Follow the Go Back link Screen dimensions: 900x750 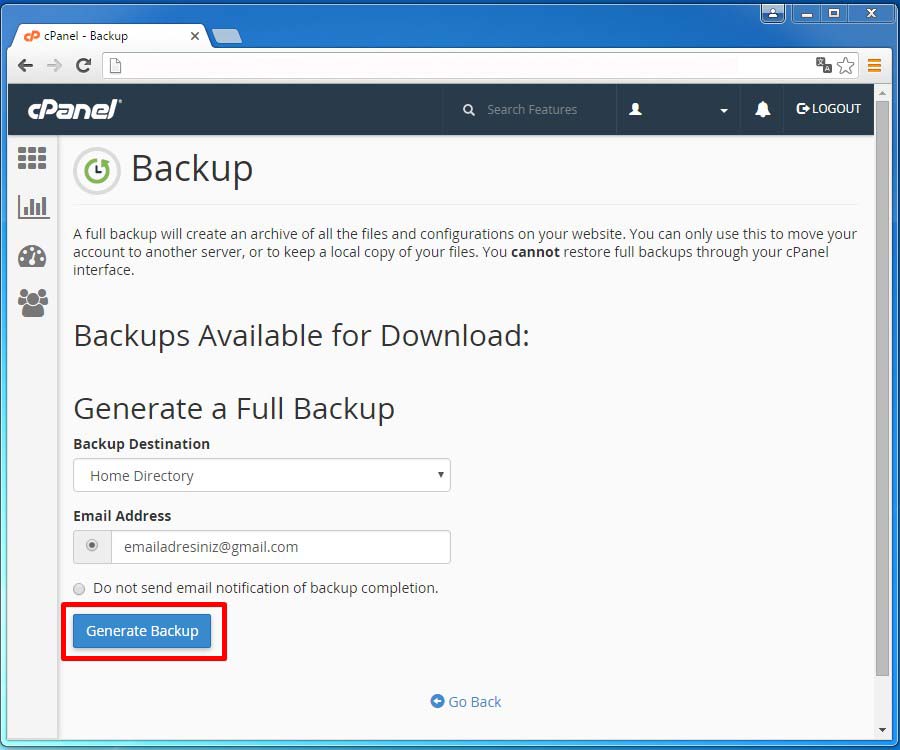(466, 702)
